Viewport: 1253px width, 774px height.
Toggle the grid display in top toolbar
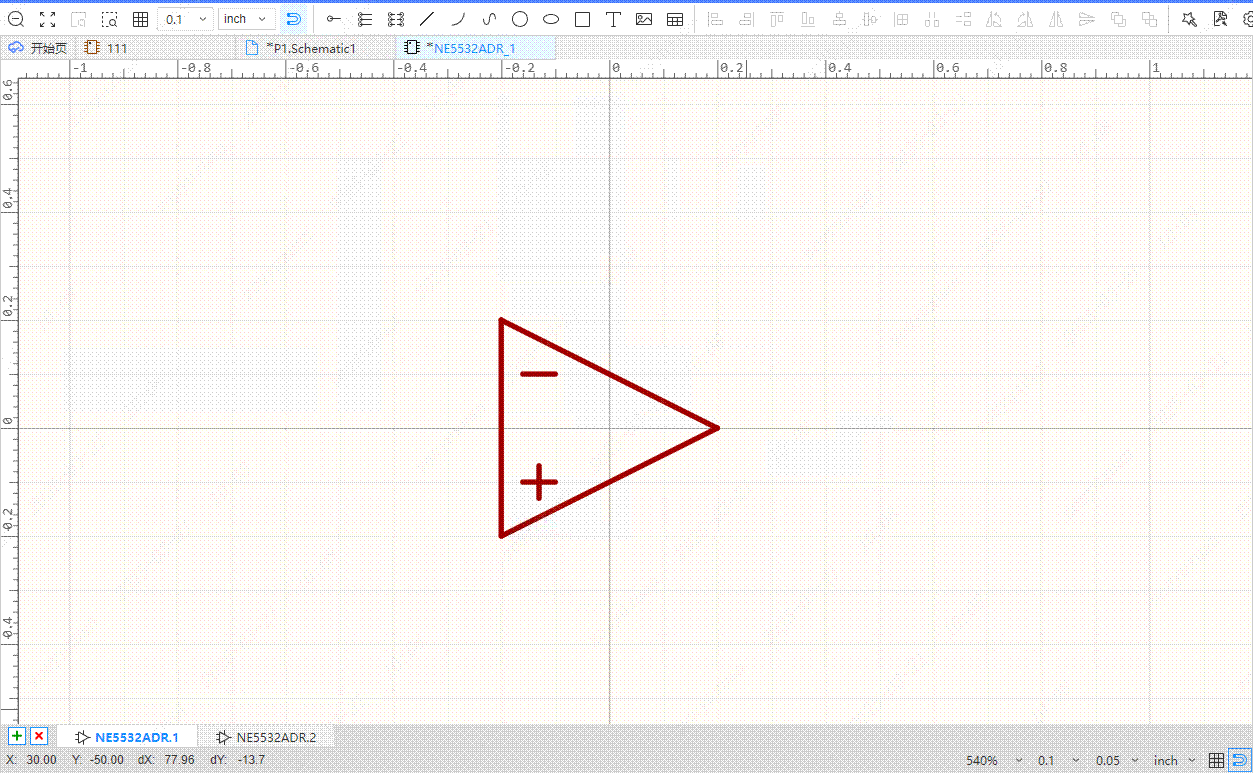point(140,19)
